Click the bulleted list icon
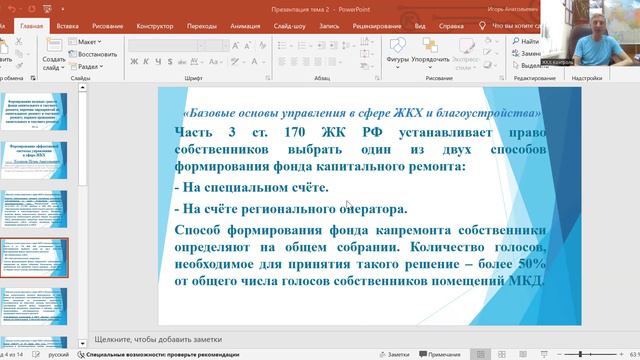Viewport: 640px width, 360px height. click(x=282, y=45)
